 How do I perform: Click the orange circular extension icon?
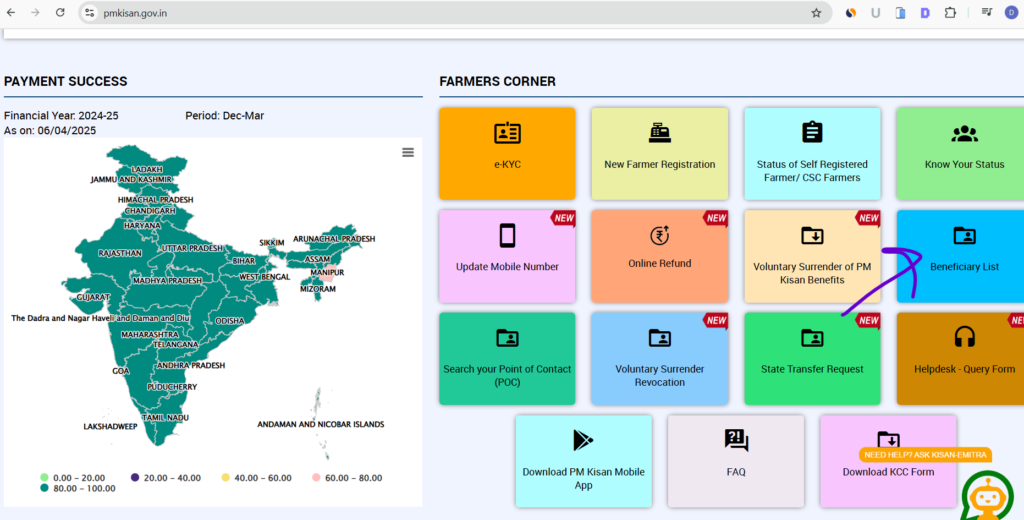[x=850, y=12]
